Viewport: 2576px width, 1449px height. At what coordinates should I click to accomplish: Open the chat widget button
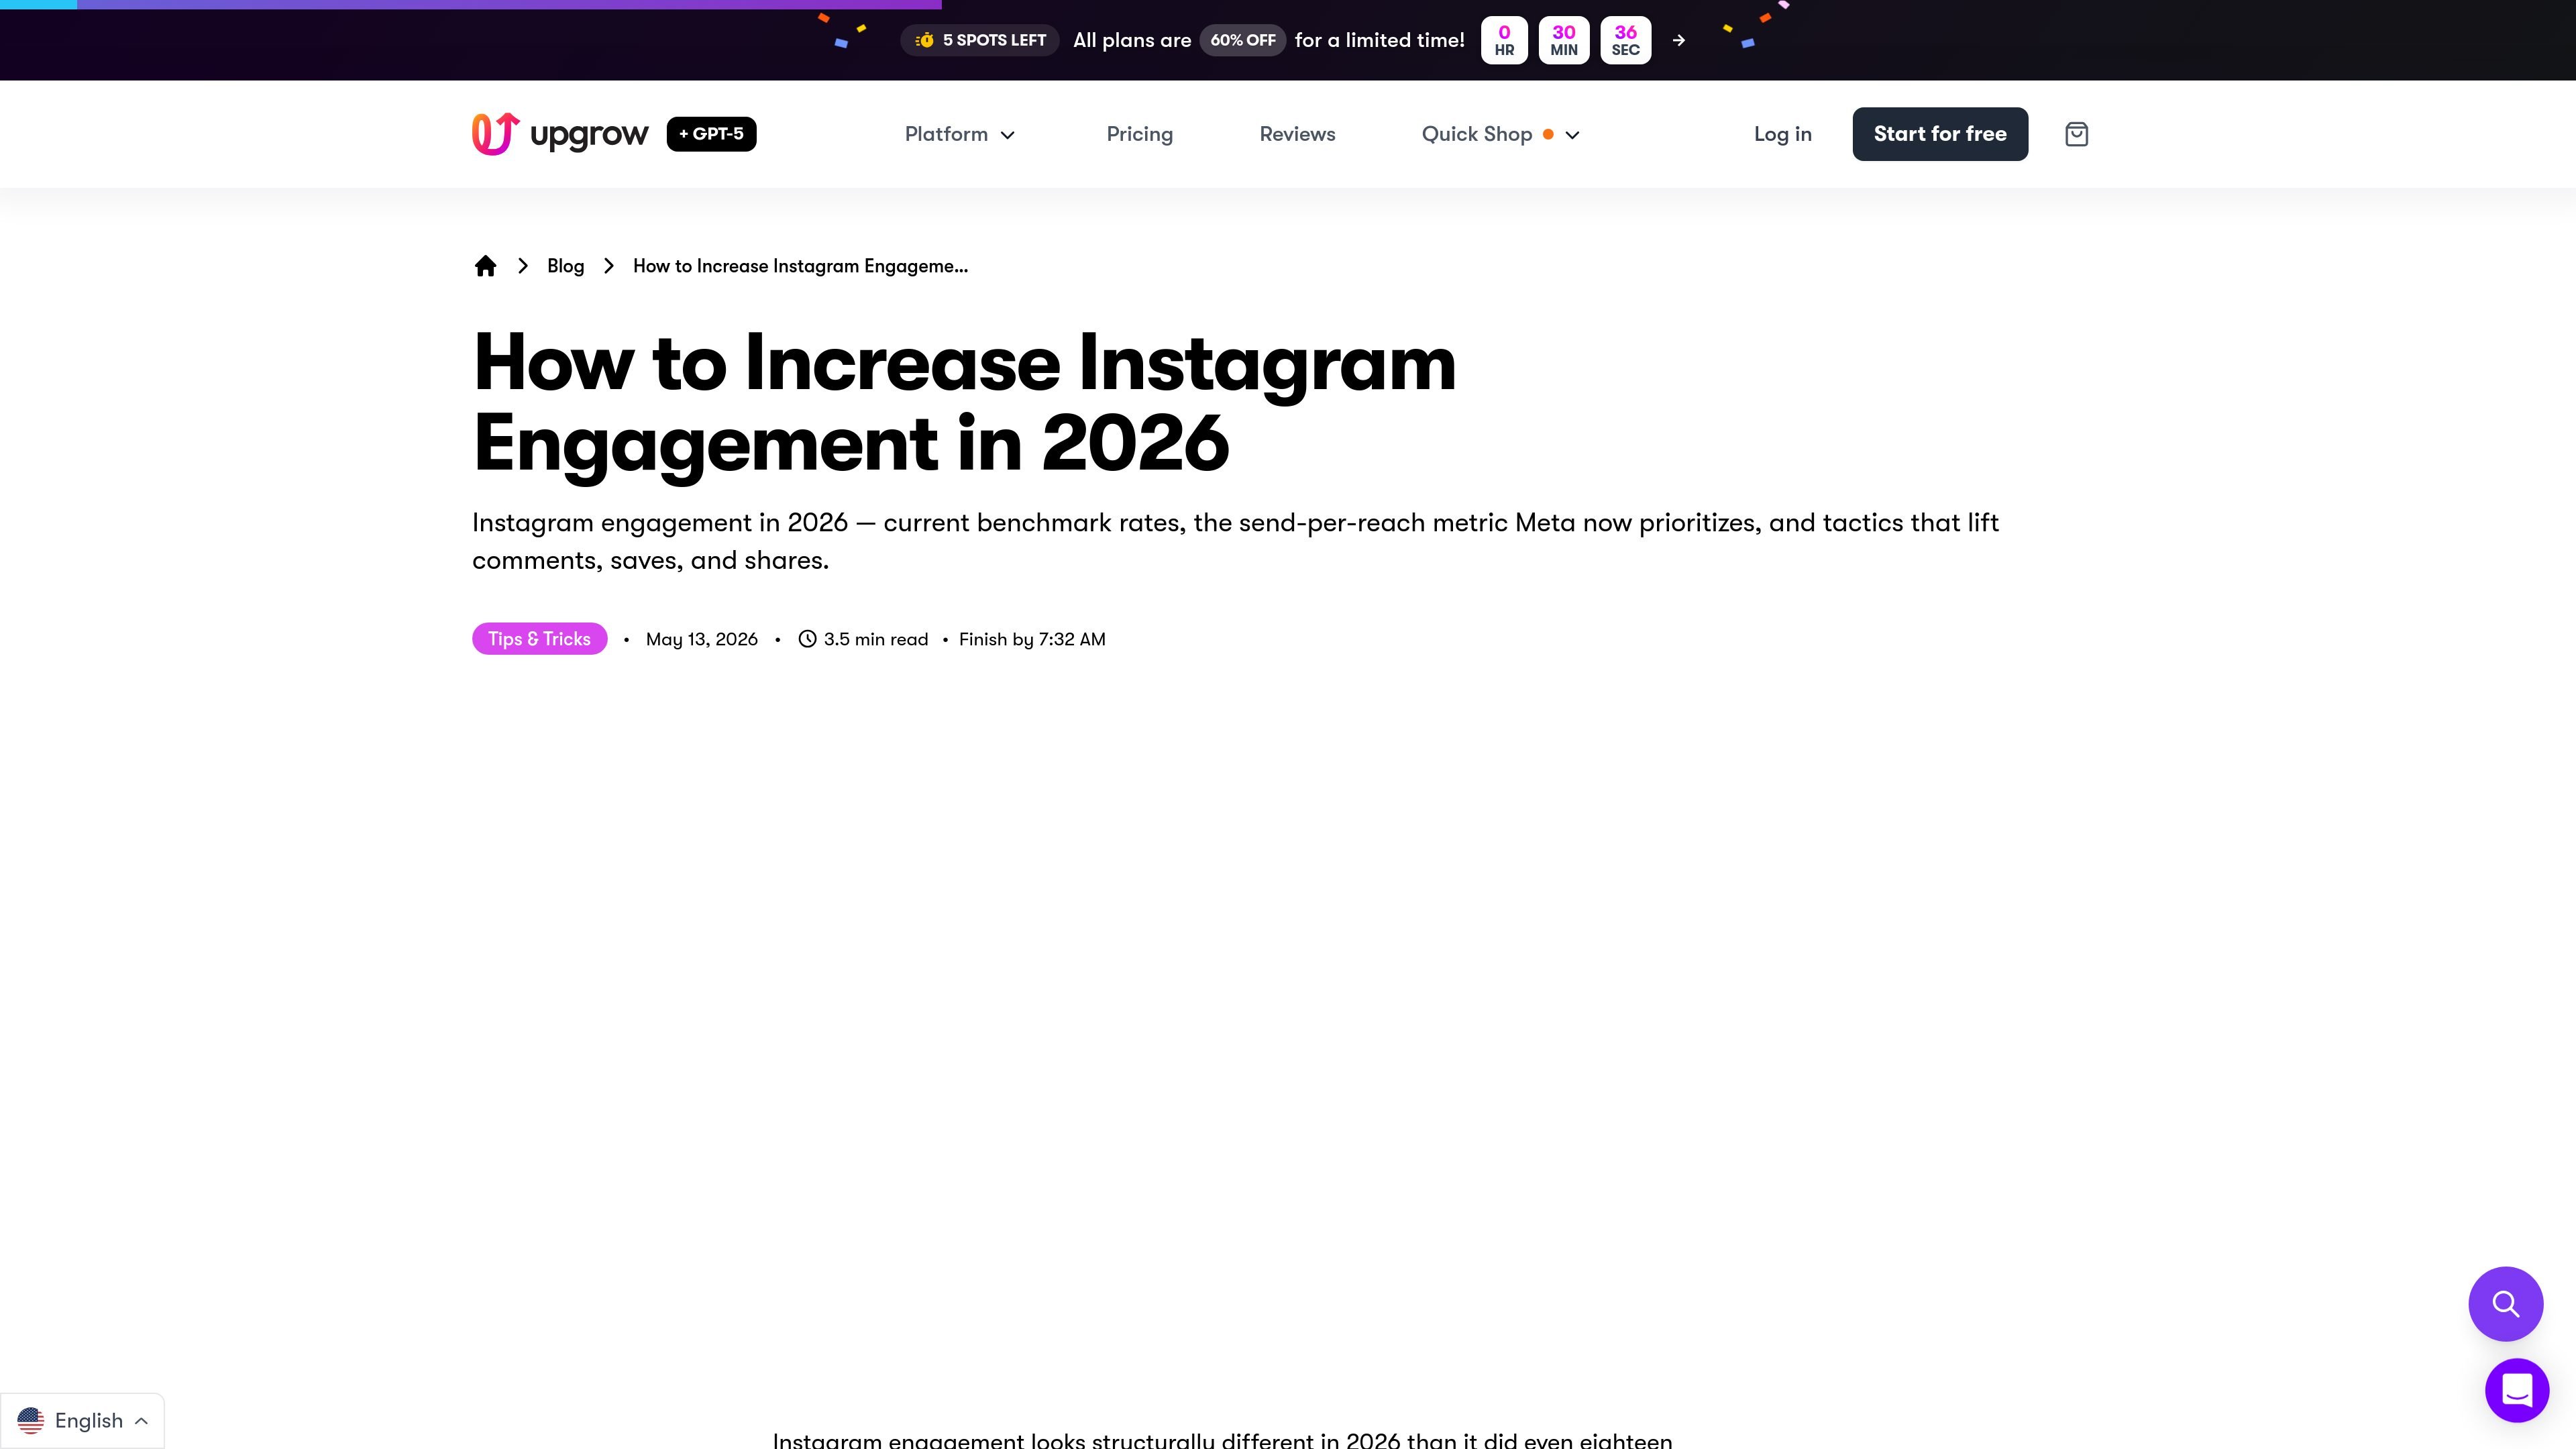point(2516,1390)
